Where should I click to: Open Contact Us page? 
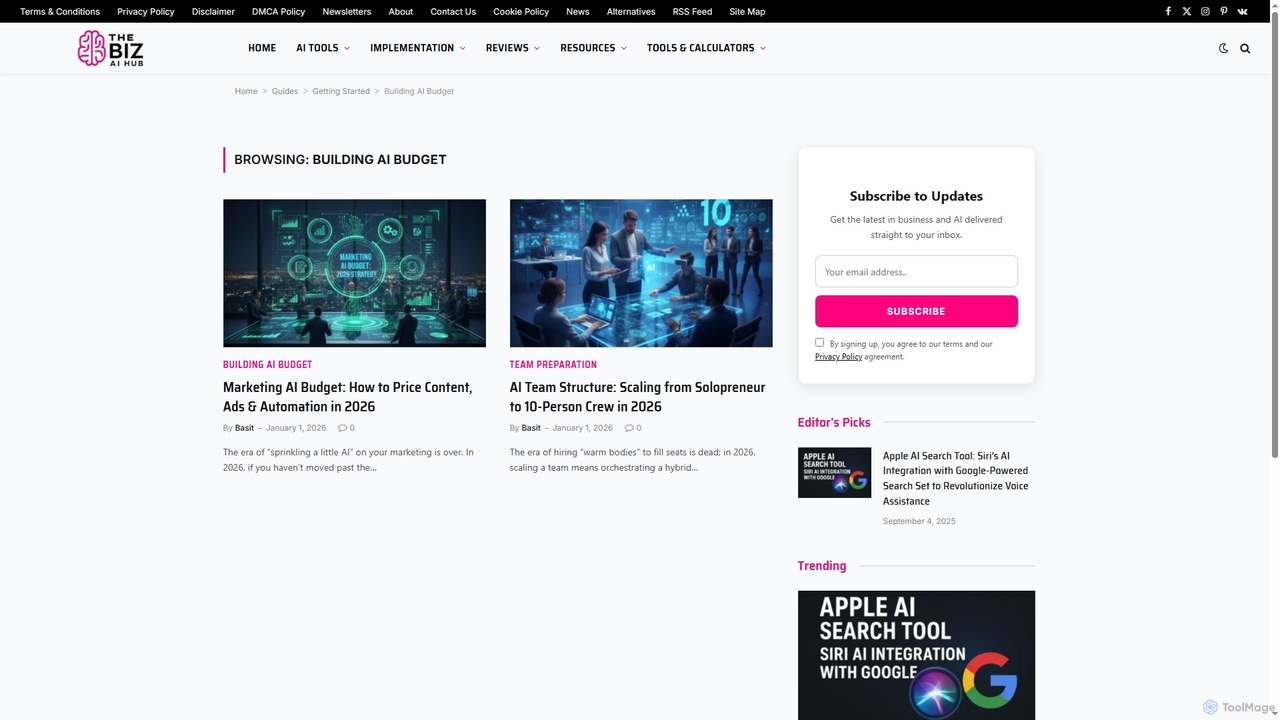[x=453, y=11]
